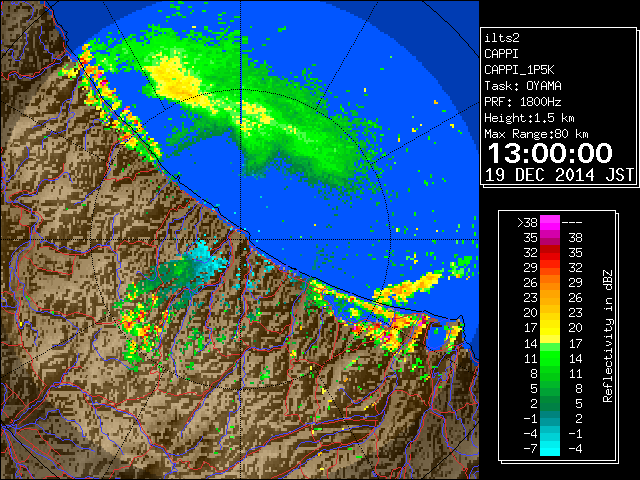Click the '19 DEC 2014 JST' date text
The height and width of the screenshot is (480, 640).
tap(559, 175)
